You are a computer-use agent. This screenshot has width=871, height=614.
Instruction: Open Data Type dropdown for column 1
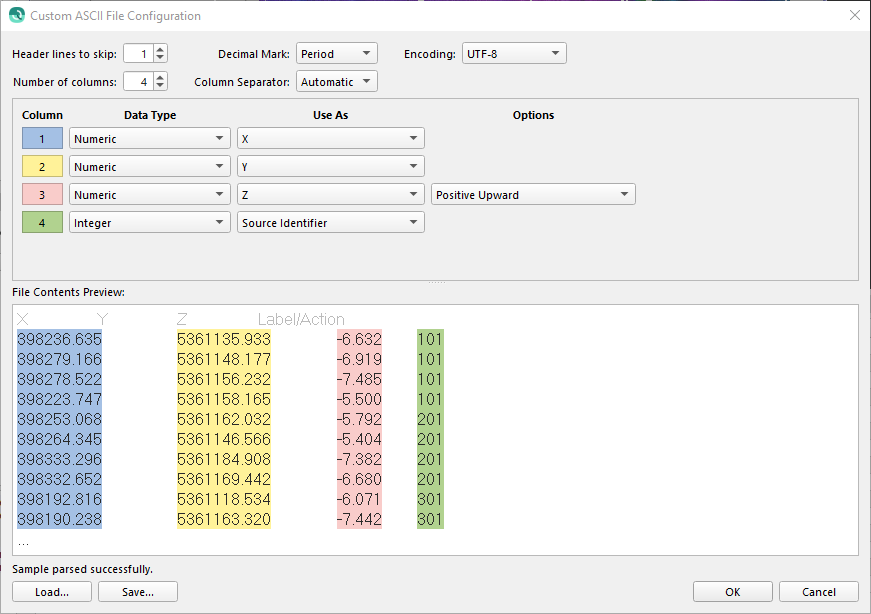[x=149, y=139]
